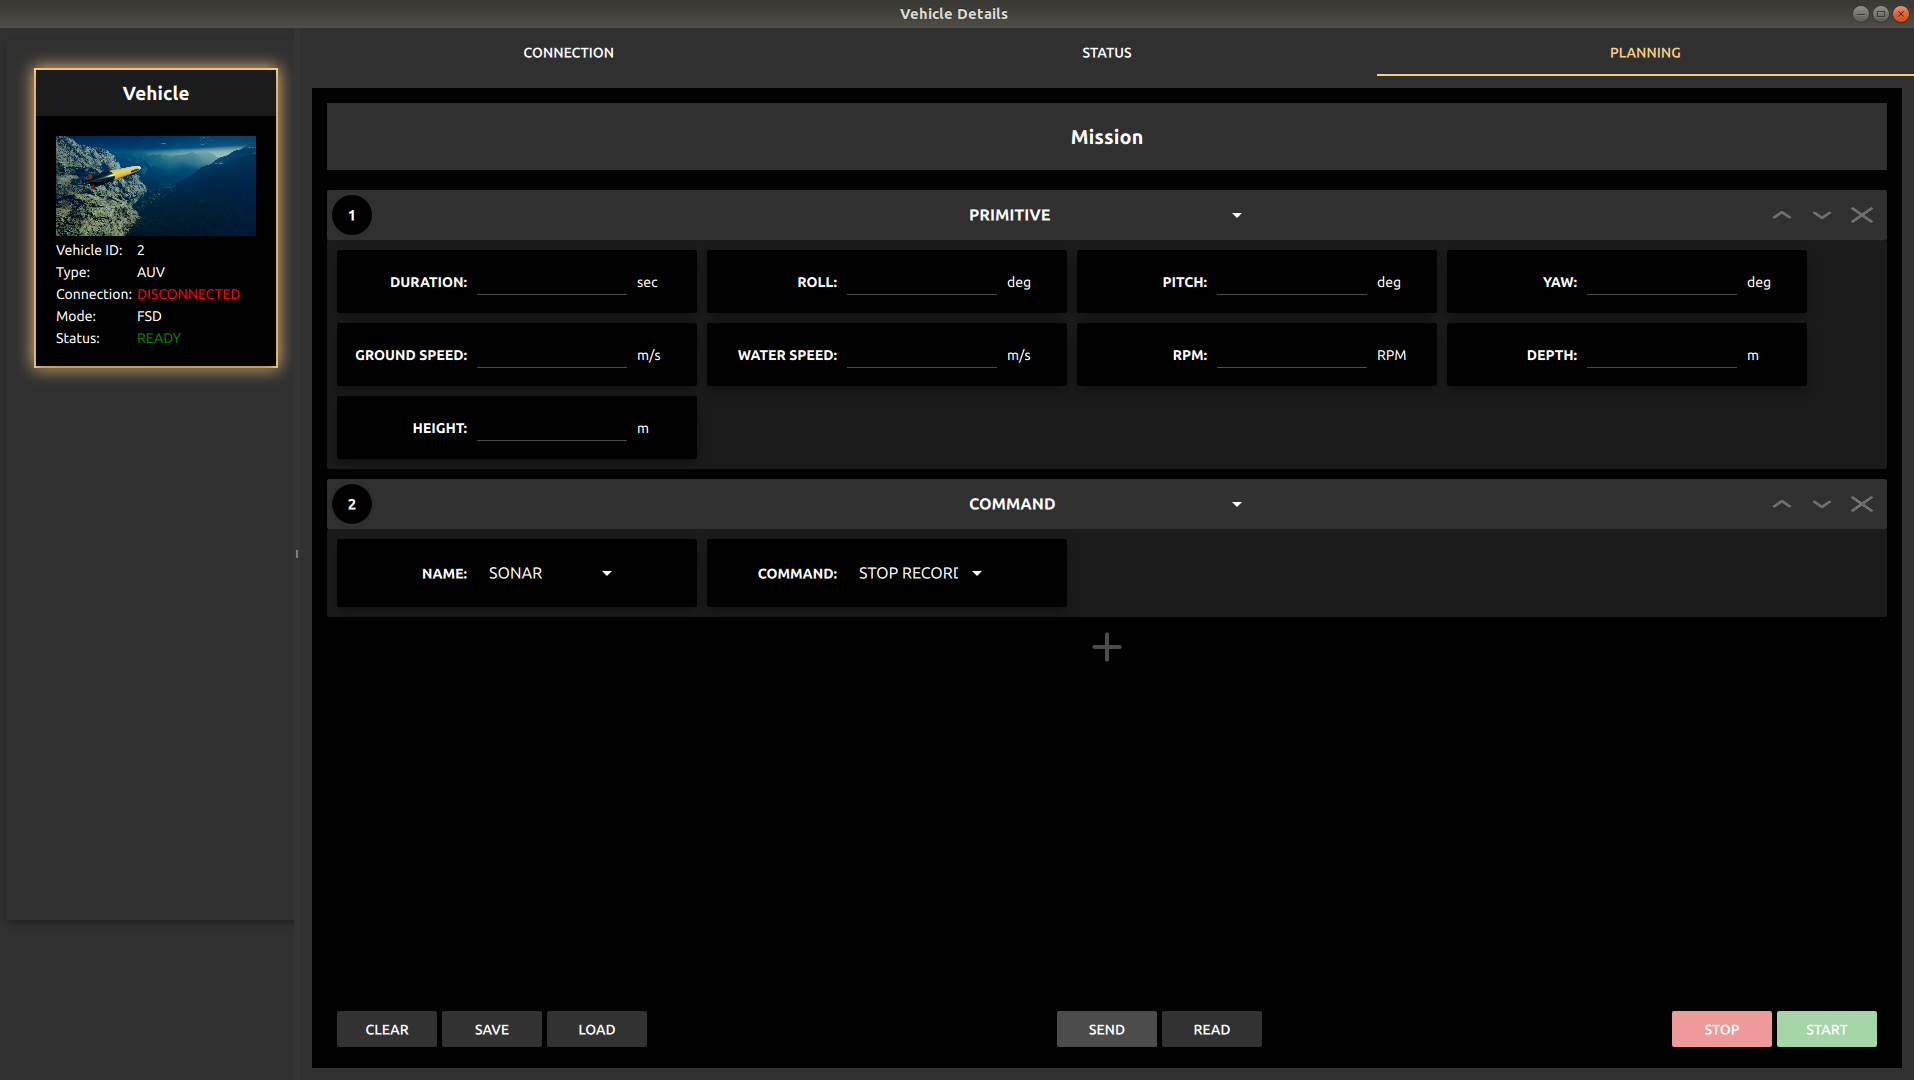Select the PLANNING tab
Image resolution: width=1914 pixels, height=1080 pixels.
pos(1645,53)
